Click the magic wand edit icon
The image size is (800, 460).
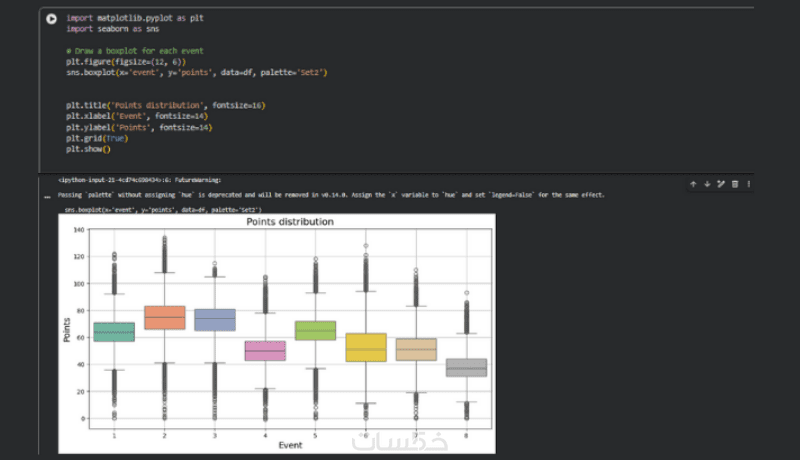coord(721,184)
